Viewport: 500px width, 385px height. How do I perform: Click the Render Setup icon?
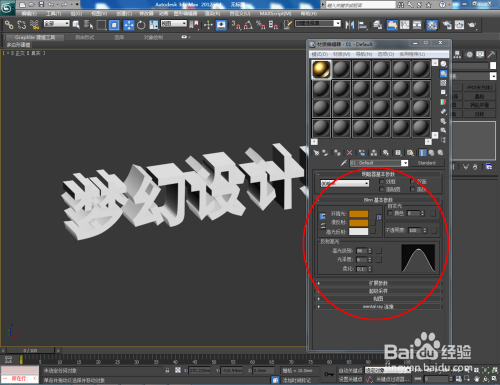[447, 25]
